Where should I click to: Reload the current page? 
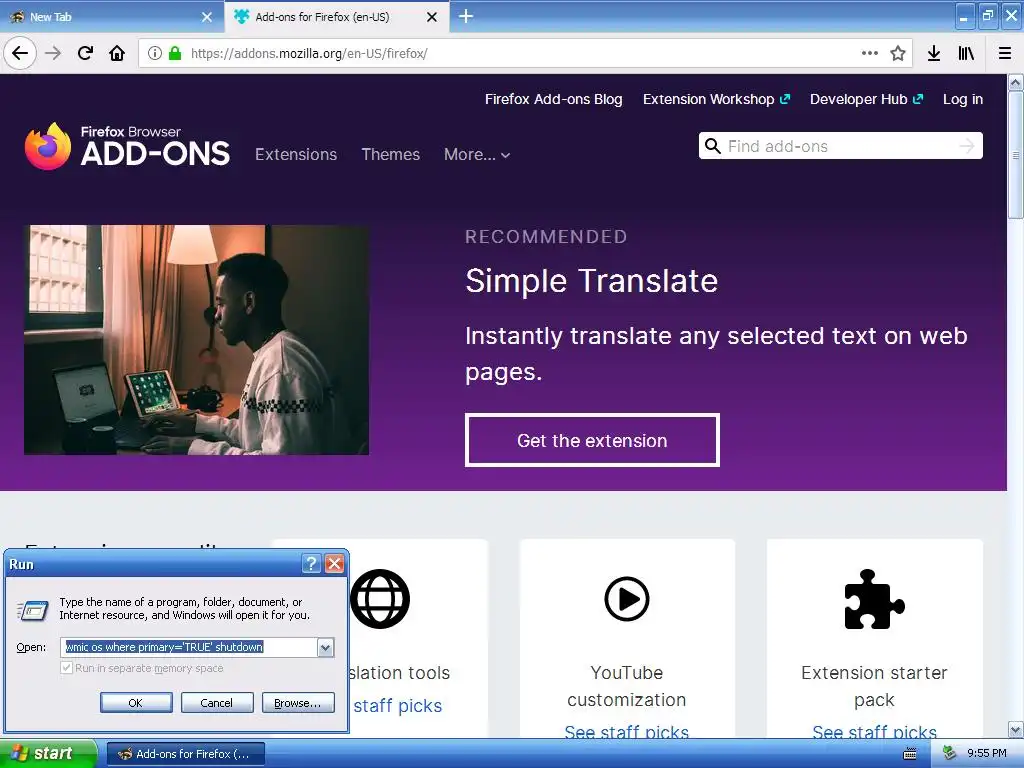(85, 53)
